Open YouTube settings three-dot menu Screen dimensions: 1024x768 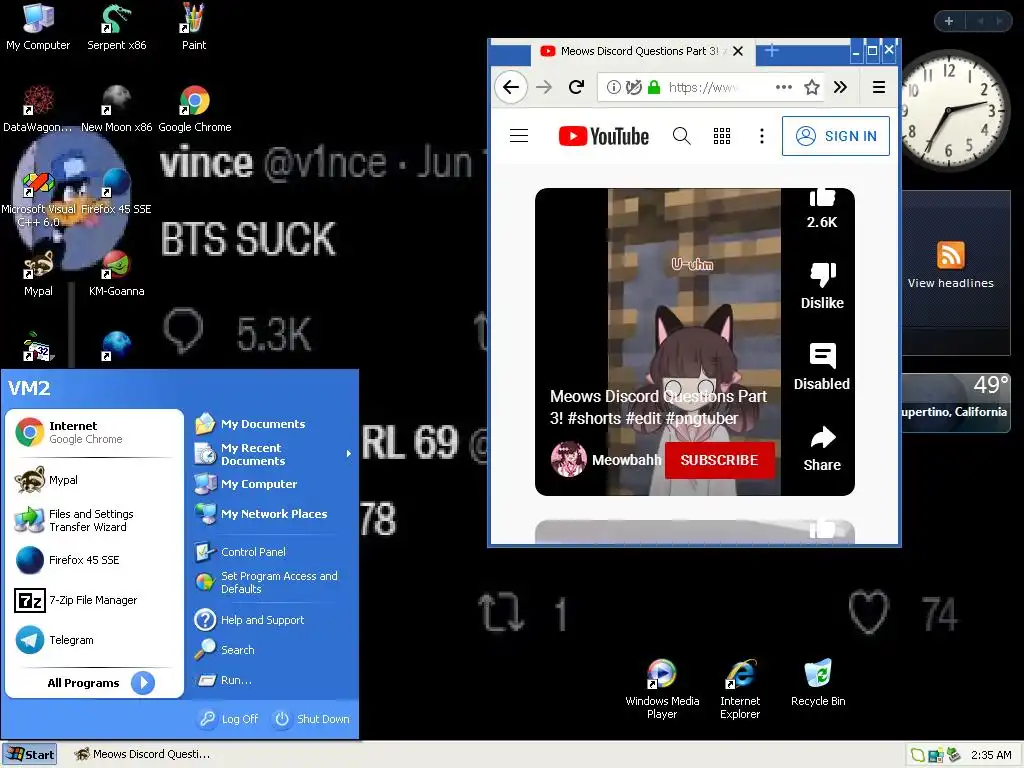pyautogui.click(x=761, y=136)
